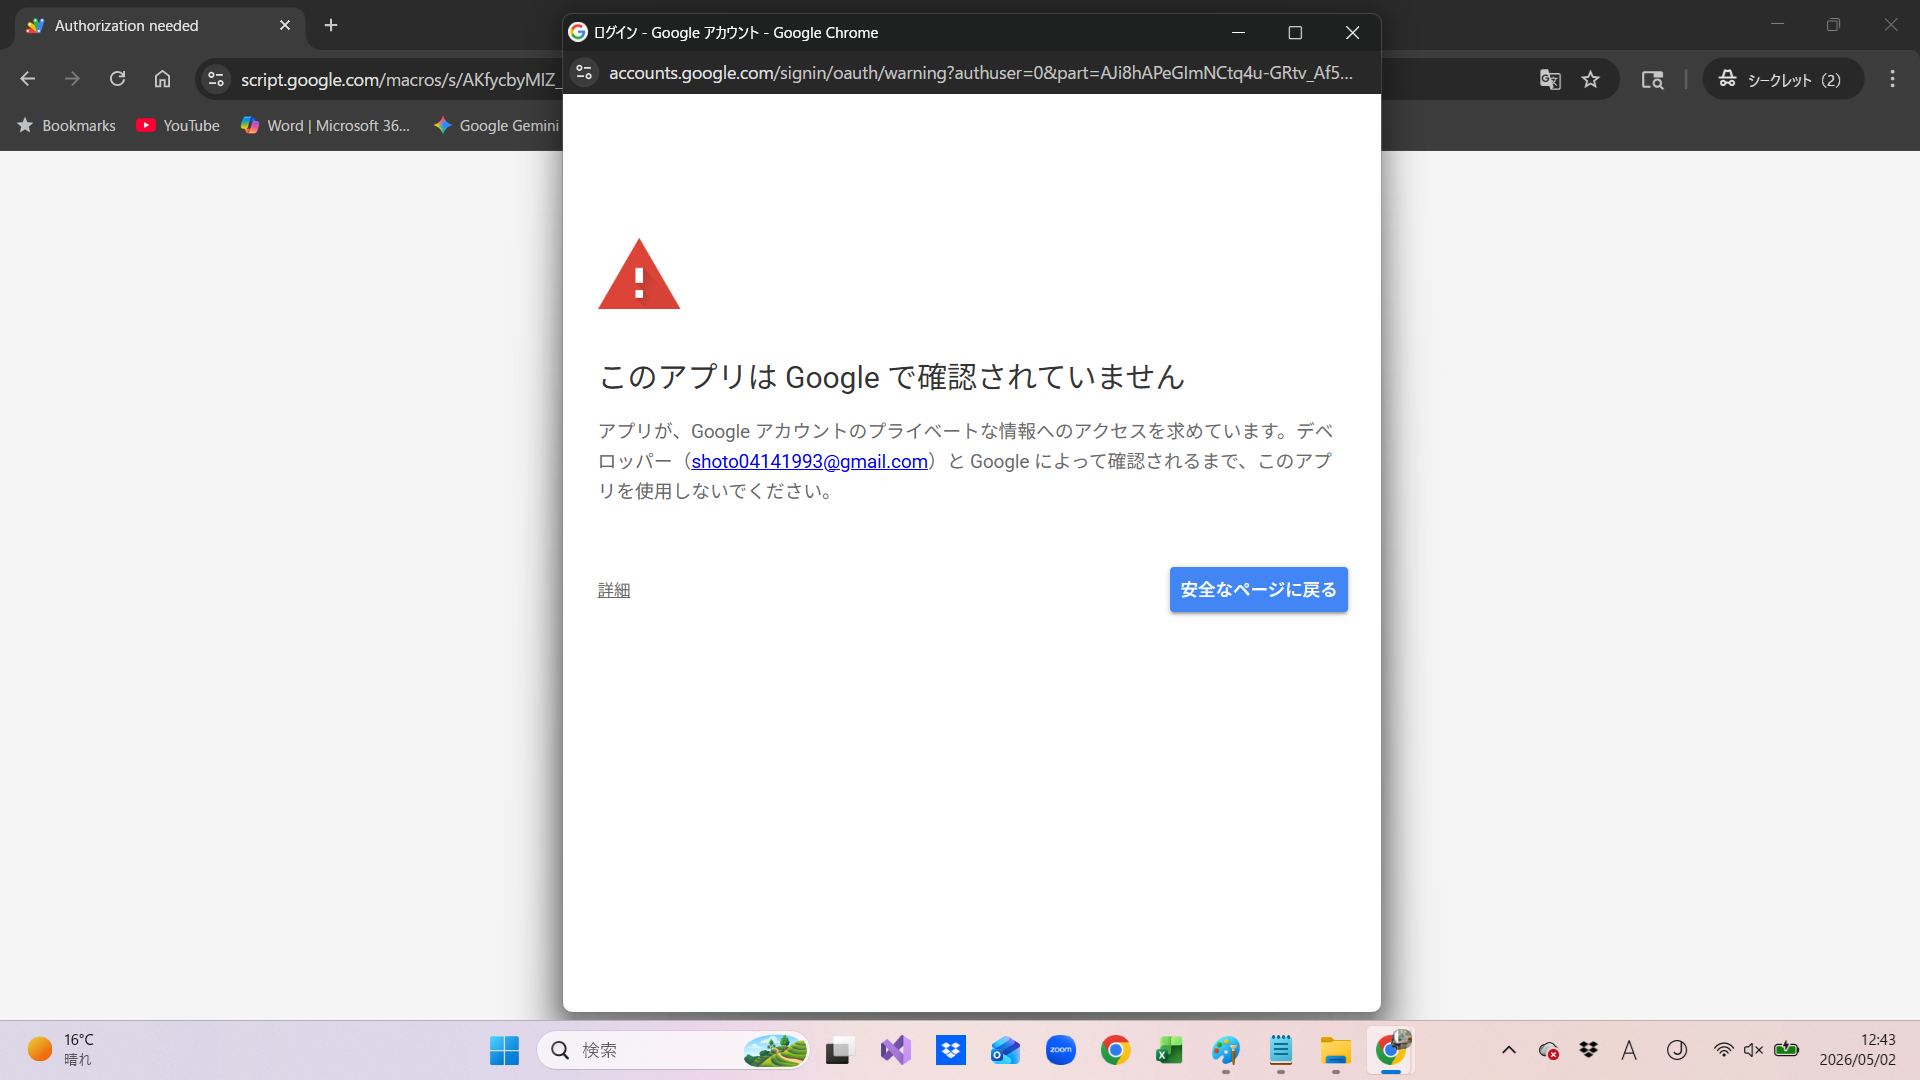Open the Windows Start menu

(x=504, y=1050)
